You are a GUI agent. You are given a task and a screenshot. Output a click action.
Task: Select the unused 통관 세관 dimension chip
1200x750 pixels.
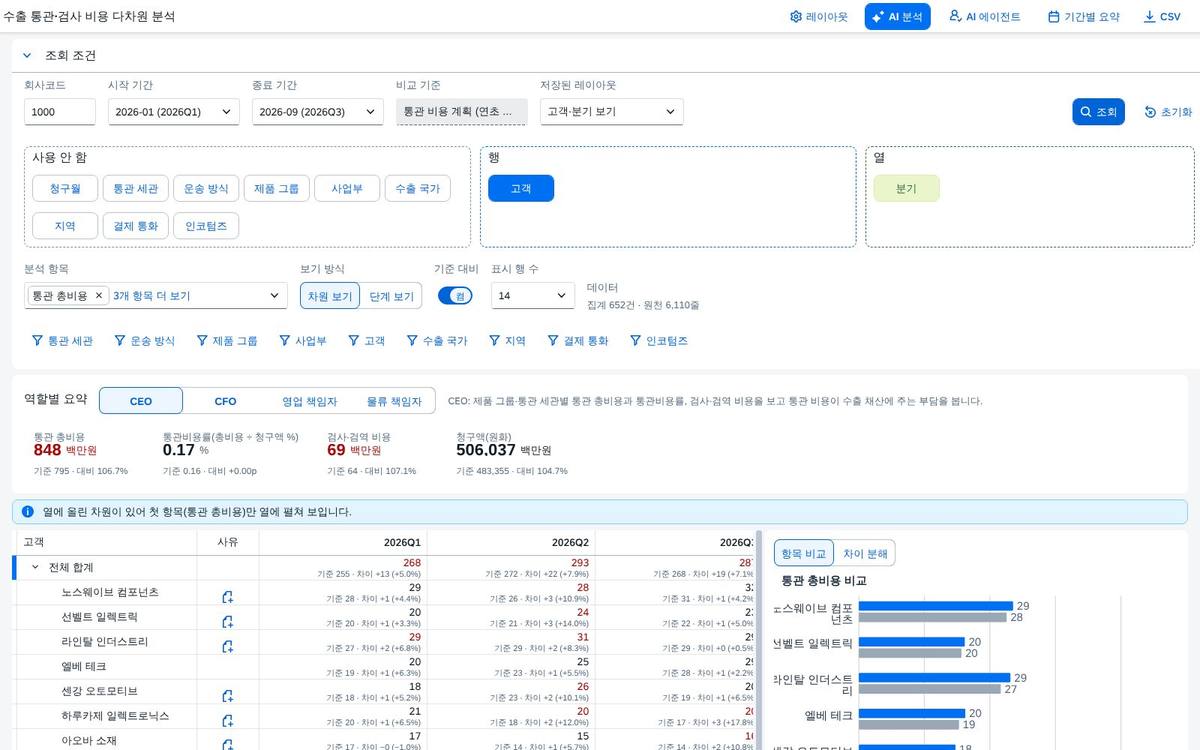coord(136,188)
